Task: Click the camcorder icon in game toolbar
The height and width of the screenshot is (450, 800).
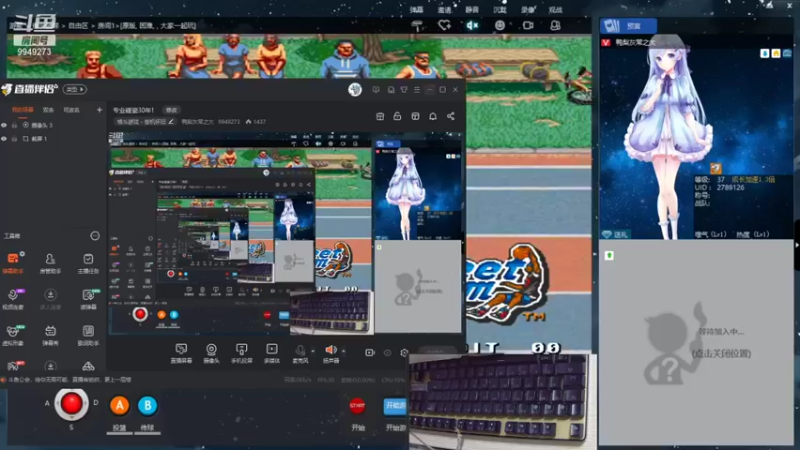Action: (528, 25)
